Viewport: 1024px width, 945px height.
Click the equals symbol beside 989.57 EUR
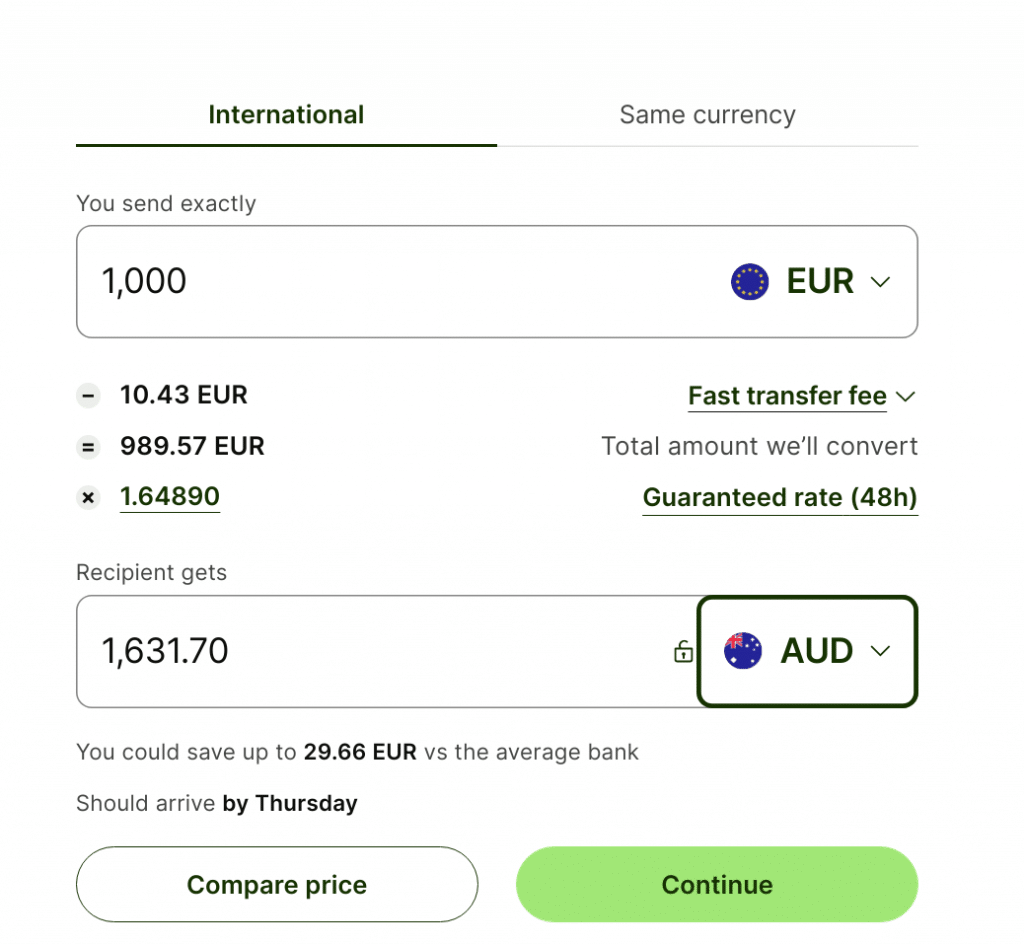click(88, 447)
